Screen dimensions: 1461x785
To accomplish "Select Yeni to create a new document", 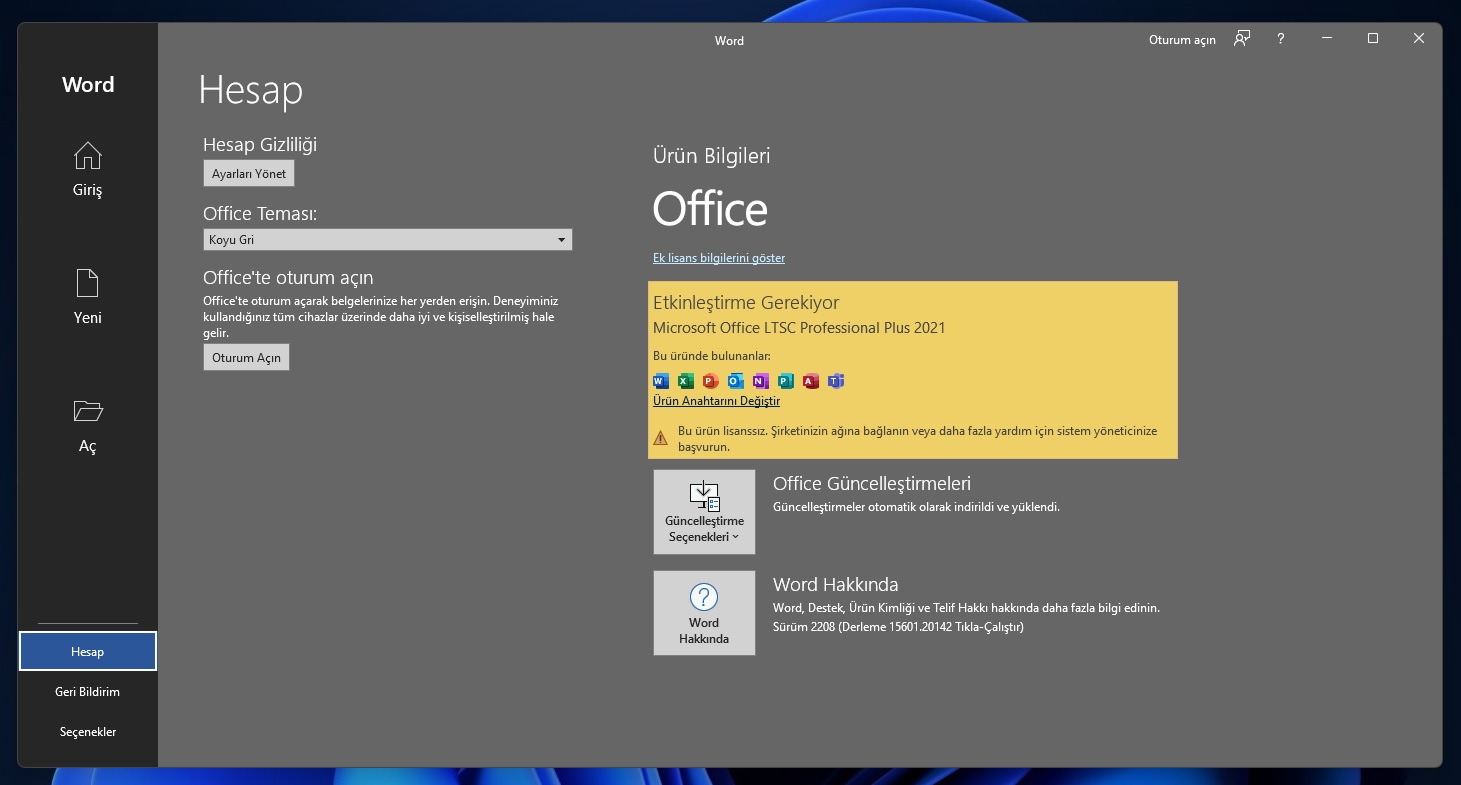I will (x=88, y=297).
